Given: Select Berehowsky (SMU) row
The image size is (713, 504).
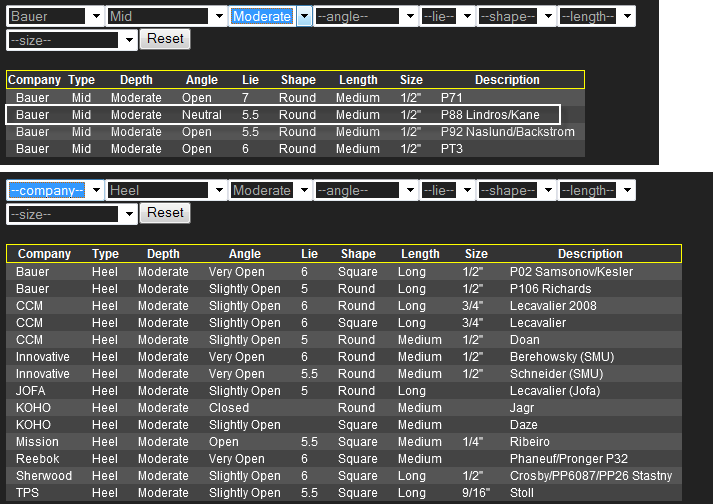Looking at the screenshot, I should (x=344, y=357).
